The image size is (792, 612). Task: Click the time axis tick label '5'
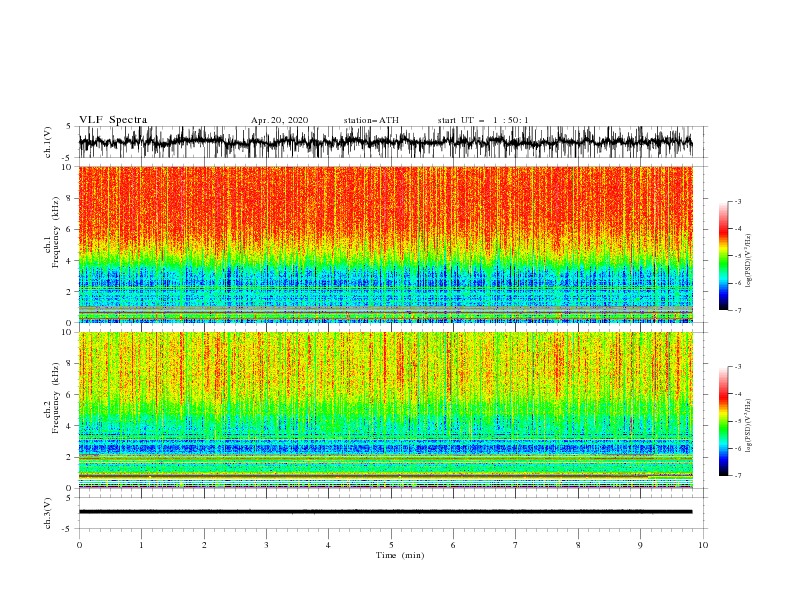(391, 545)
